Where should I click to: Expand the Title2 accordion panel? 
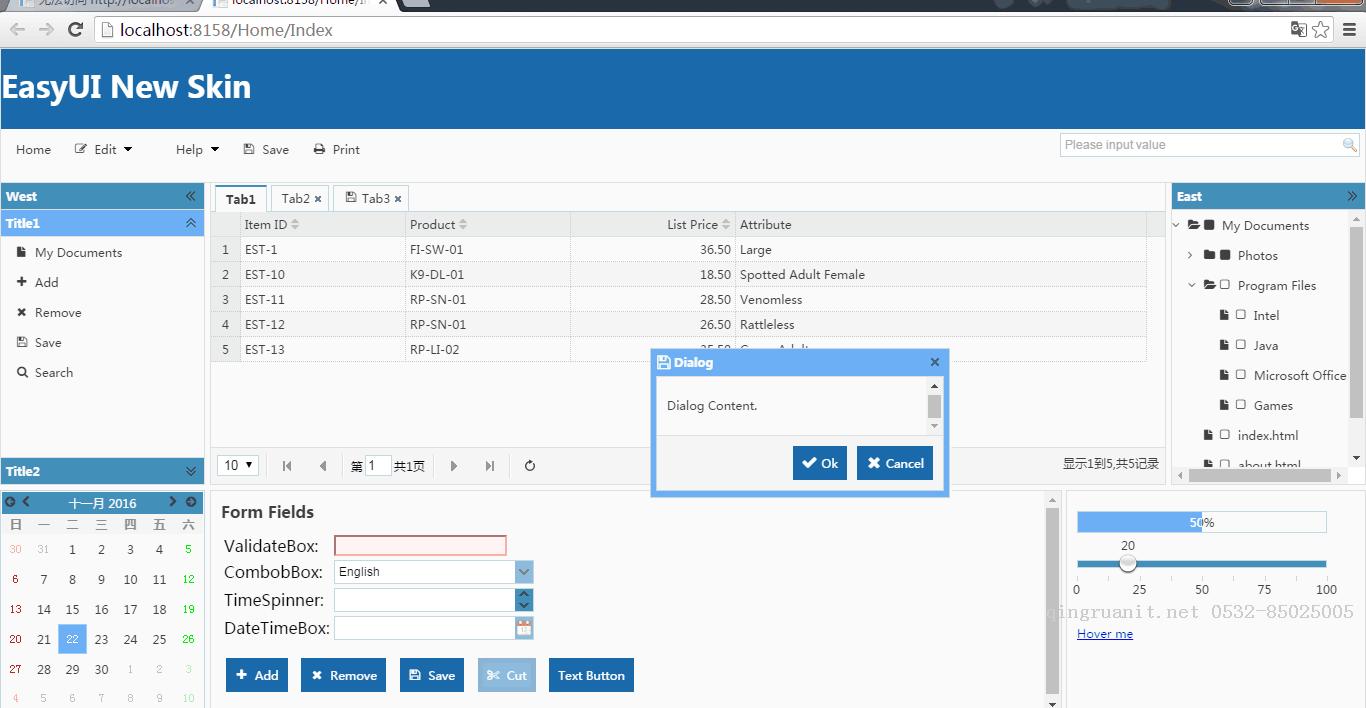pos(191,471)
